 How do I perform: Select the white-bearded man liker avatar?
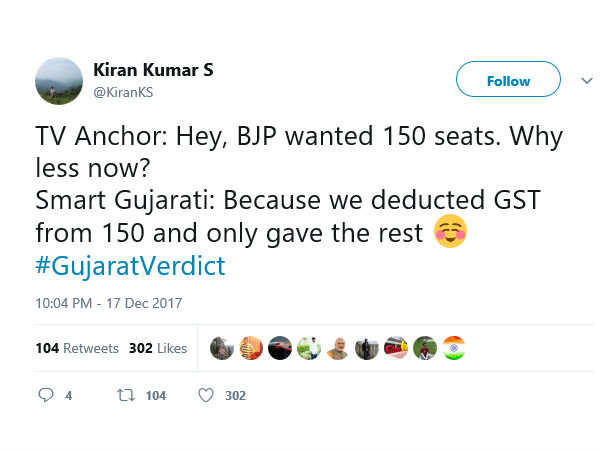[x=338, y=348]
